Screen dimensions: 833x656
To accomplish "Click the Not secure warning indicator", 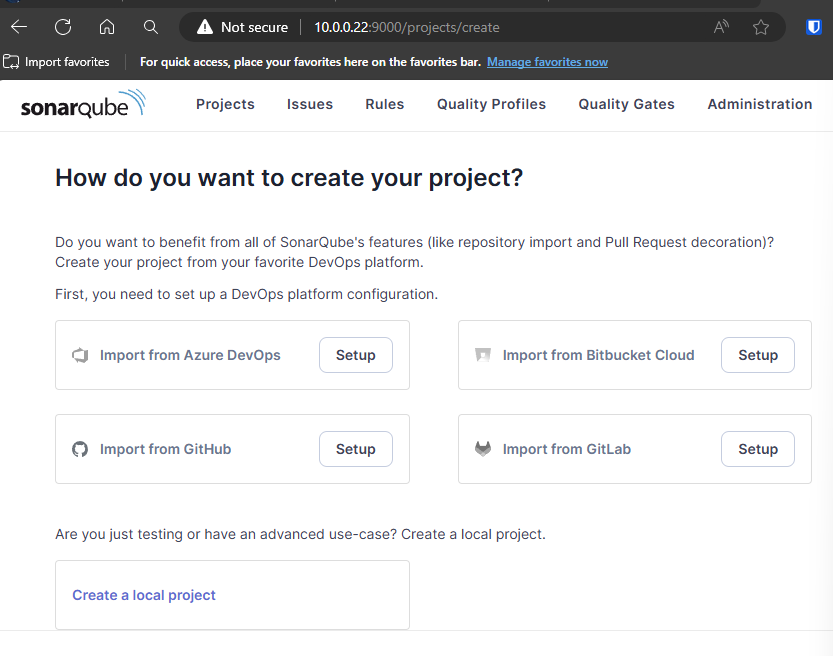I will 243,27.
